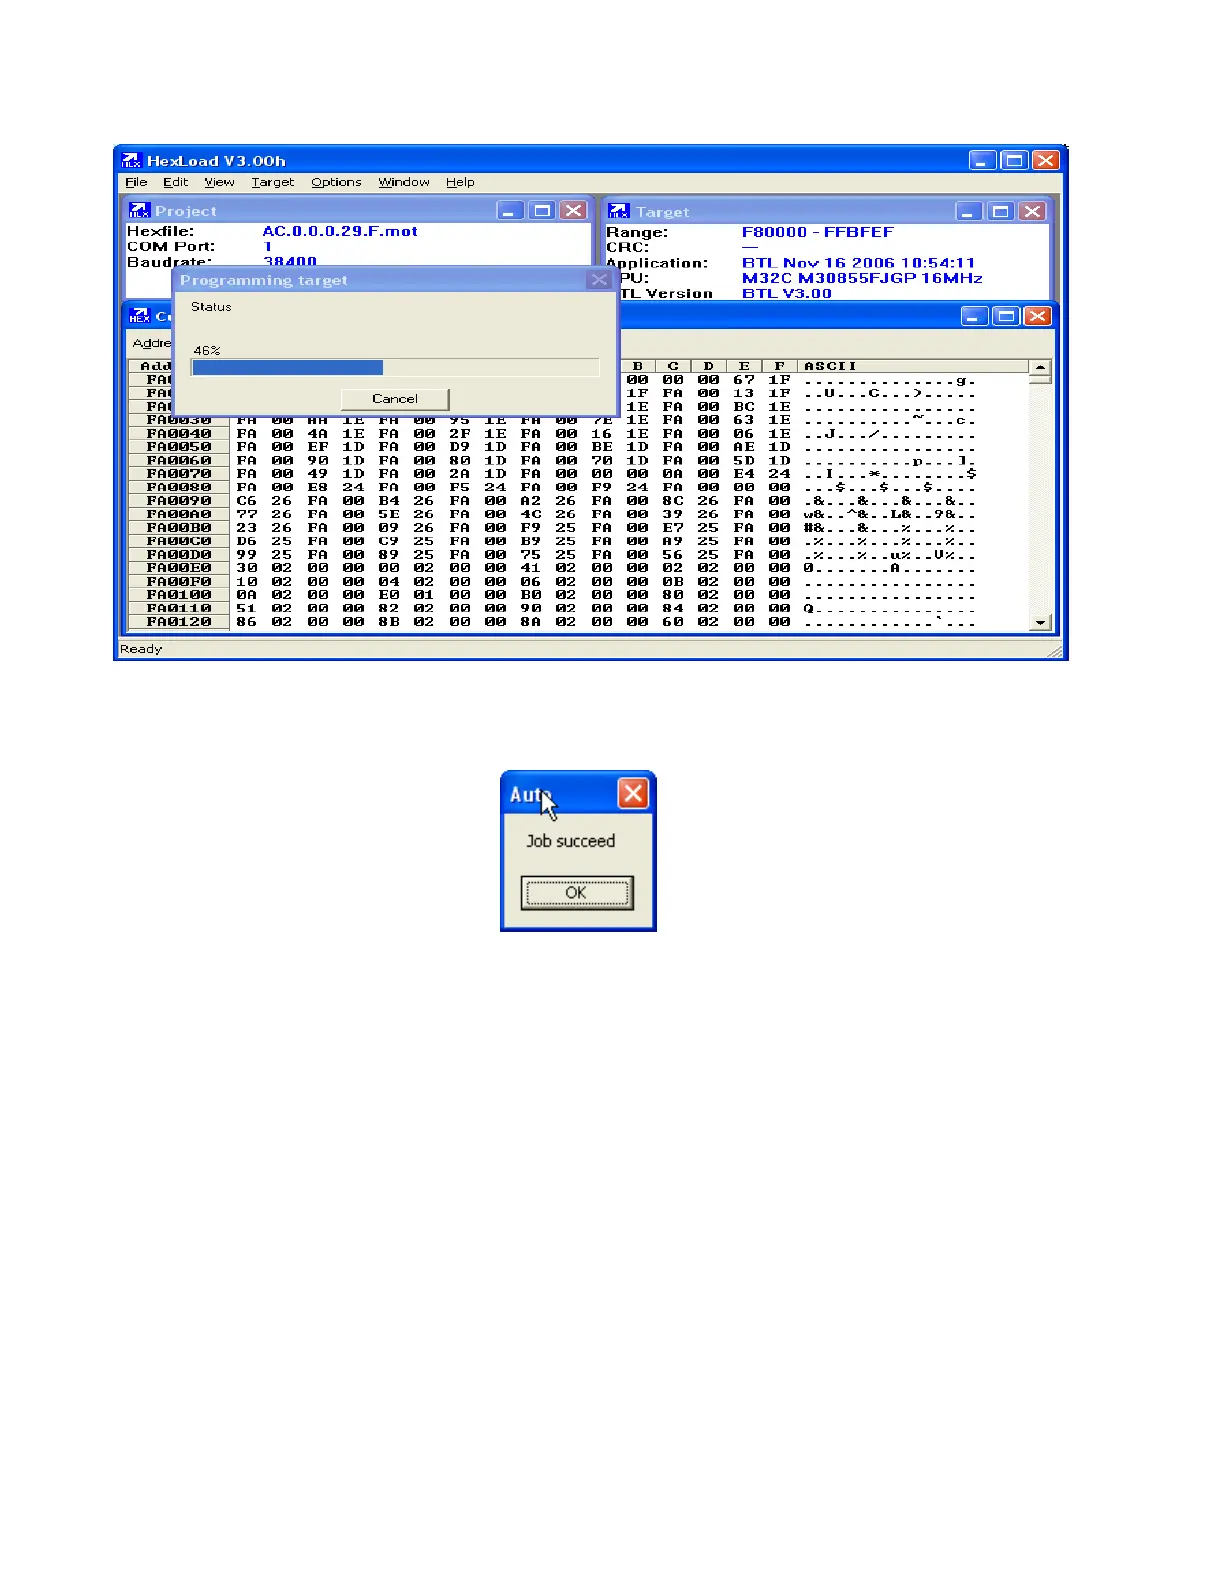The height and width of the screenshot is (1584, 1224).
Task: Open the Help menu
Action: tap(460, 182)
